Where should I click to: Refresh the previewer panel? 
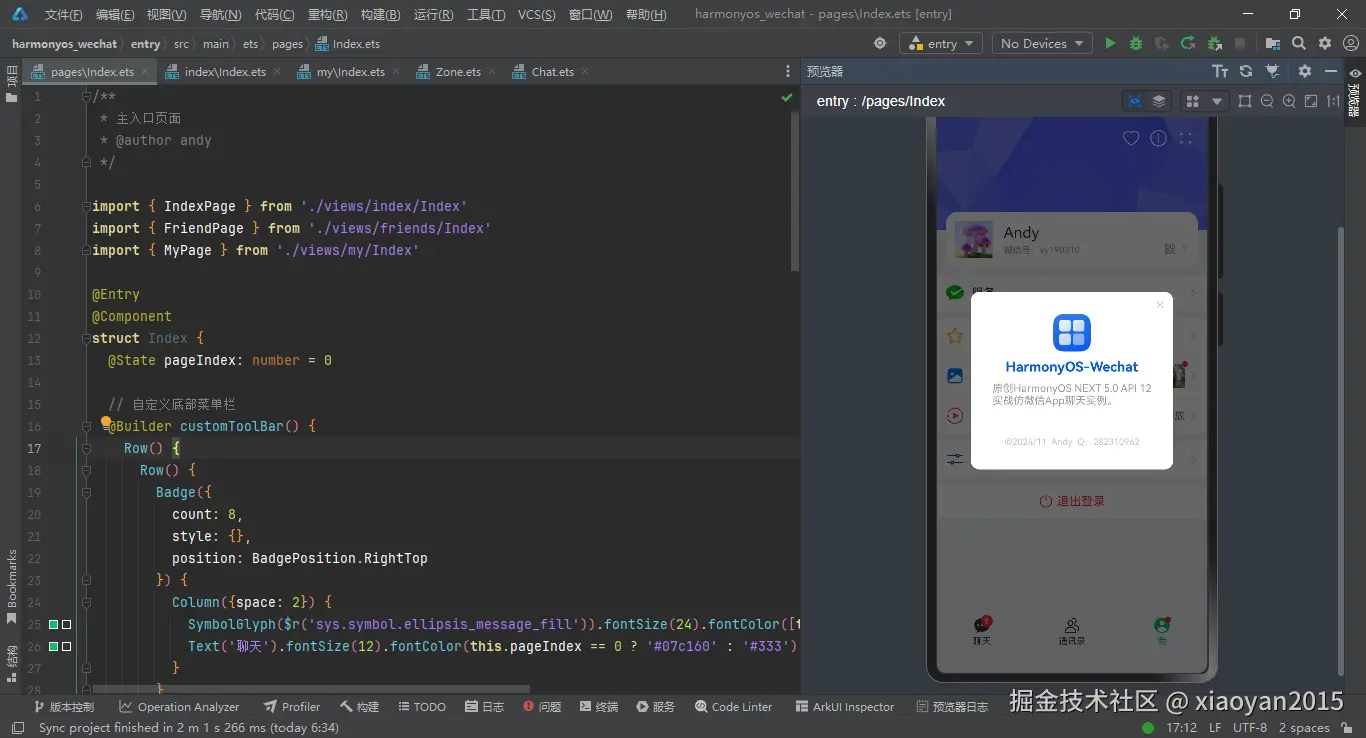coord(1246,71)
